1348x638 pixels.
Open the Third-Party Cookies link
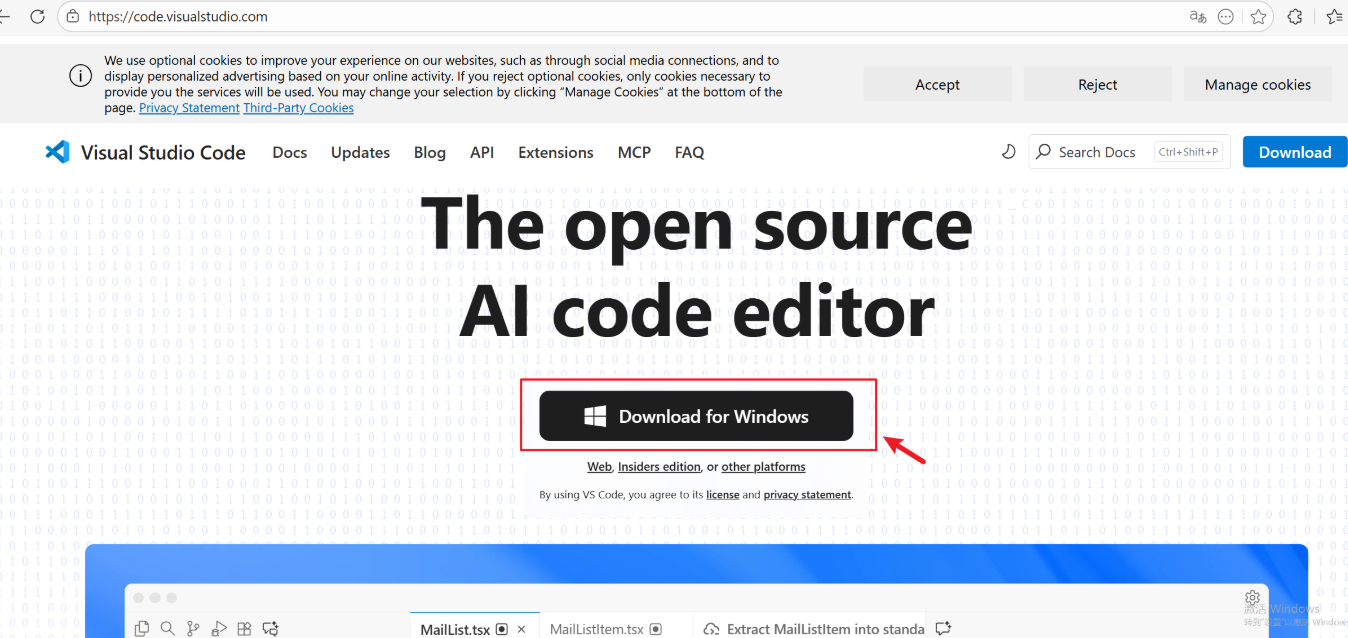click(298, 108)
